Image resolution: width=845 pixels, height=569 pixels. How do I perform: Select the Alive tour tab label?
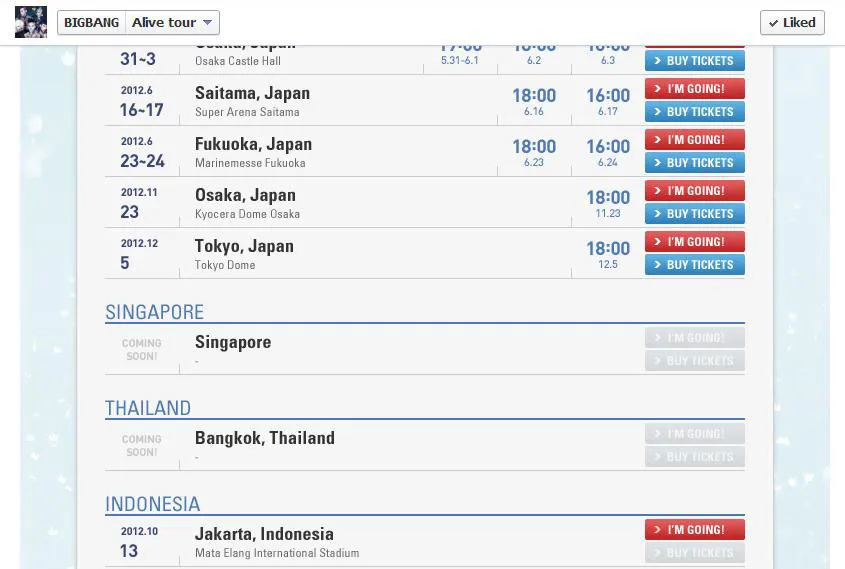pos(164,23)
